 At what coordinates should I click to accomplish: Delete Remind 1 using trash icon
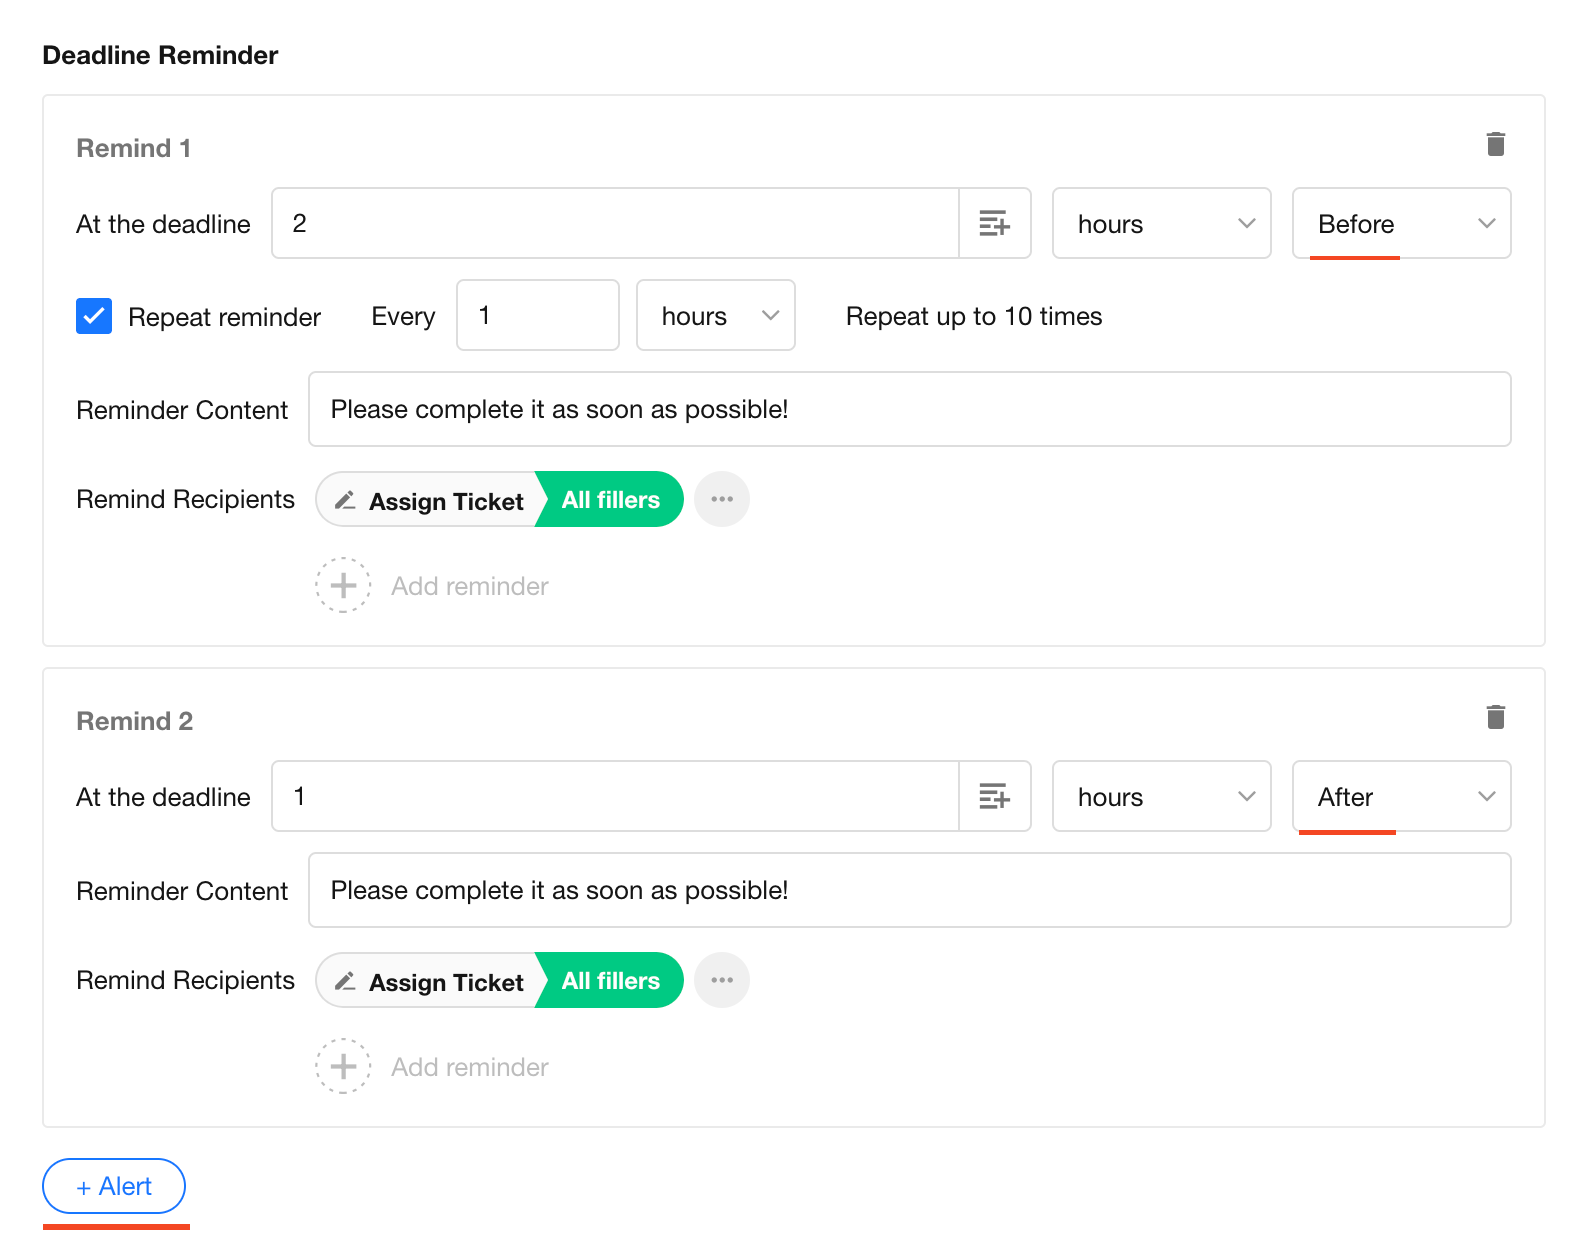click(1495, 144)
